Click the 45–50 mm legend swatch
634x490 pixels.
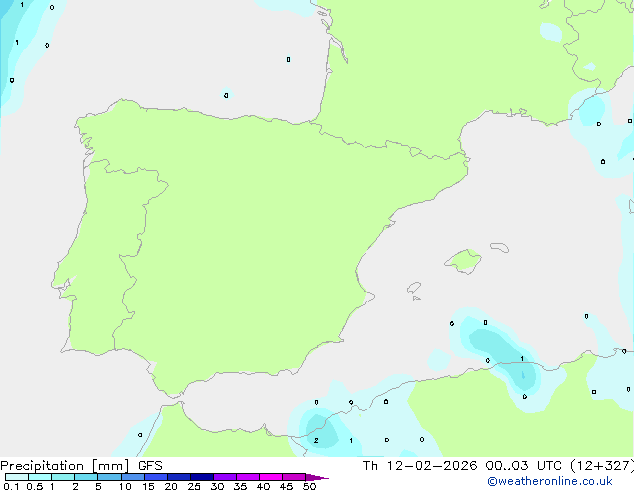(x=294, y=477)
